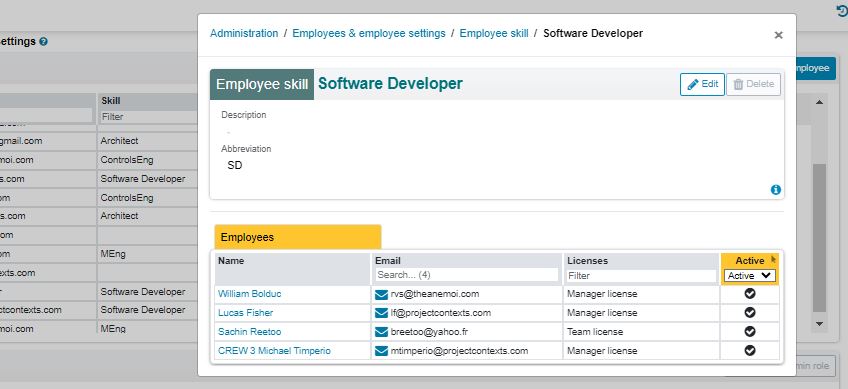Click email envelope icon for William Bolduc
Image resolution: width=848 pixels, height=389 pixels.
(381, 294)
